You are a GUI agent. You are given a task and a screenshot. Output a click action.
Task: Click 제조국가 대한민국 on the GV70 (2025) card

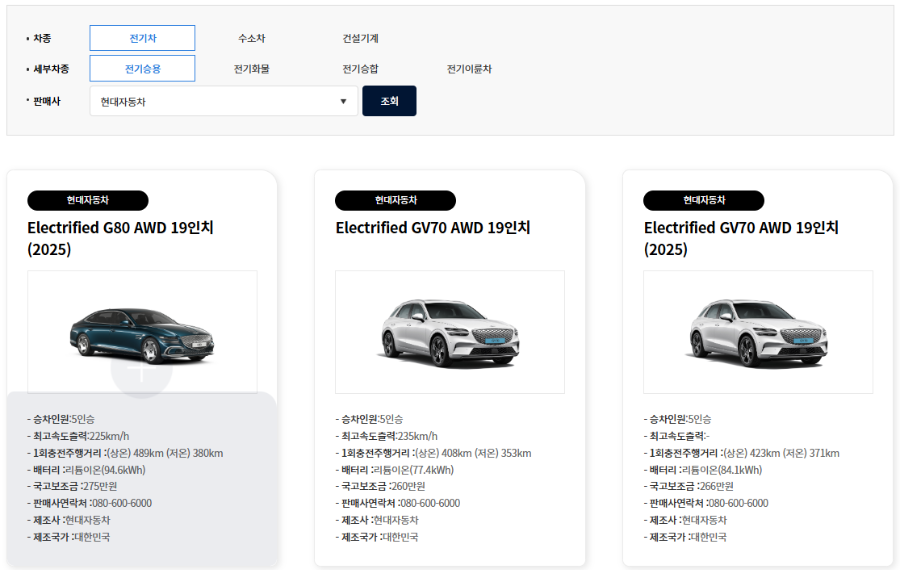coord(685,537)
